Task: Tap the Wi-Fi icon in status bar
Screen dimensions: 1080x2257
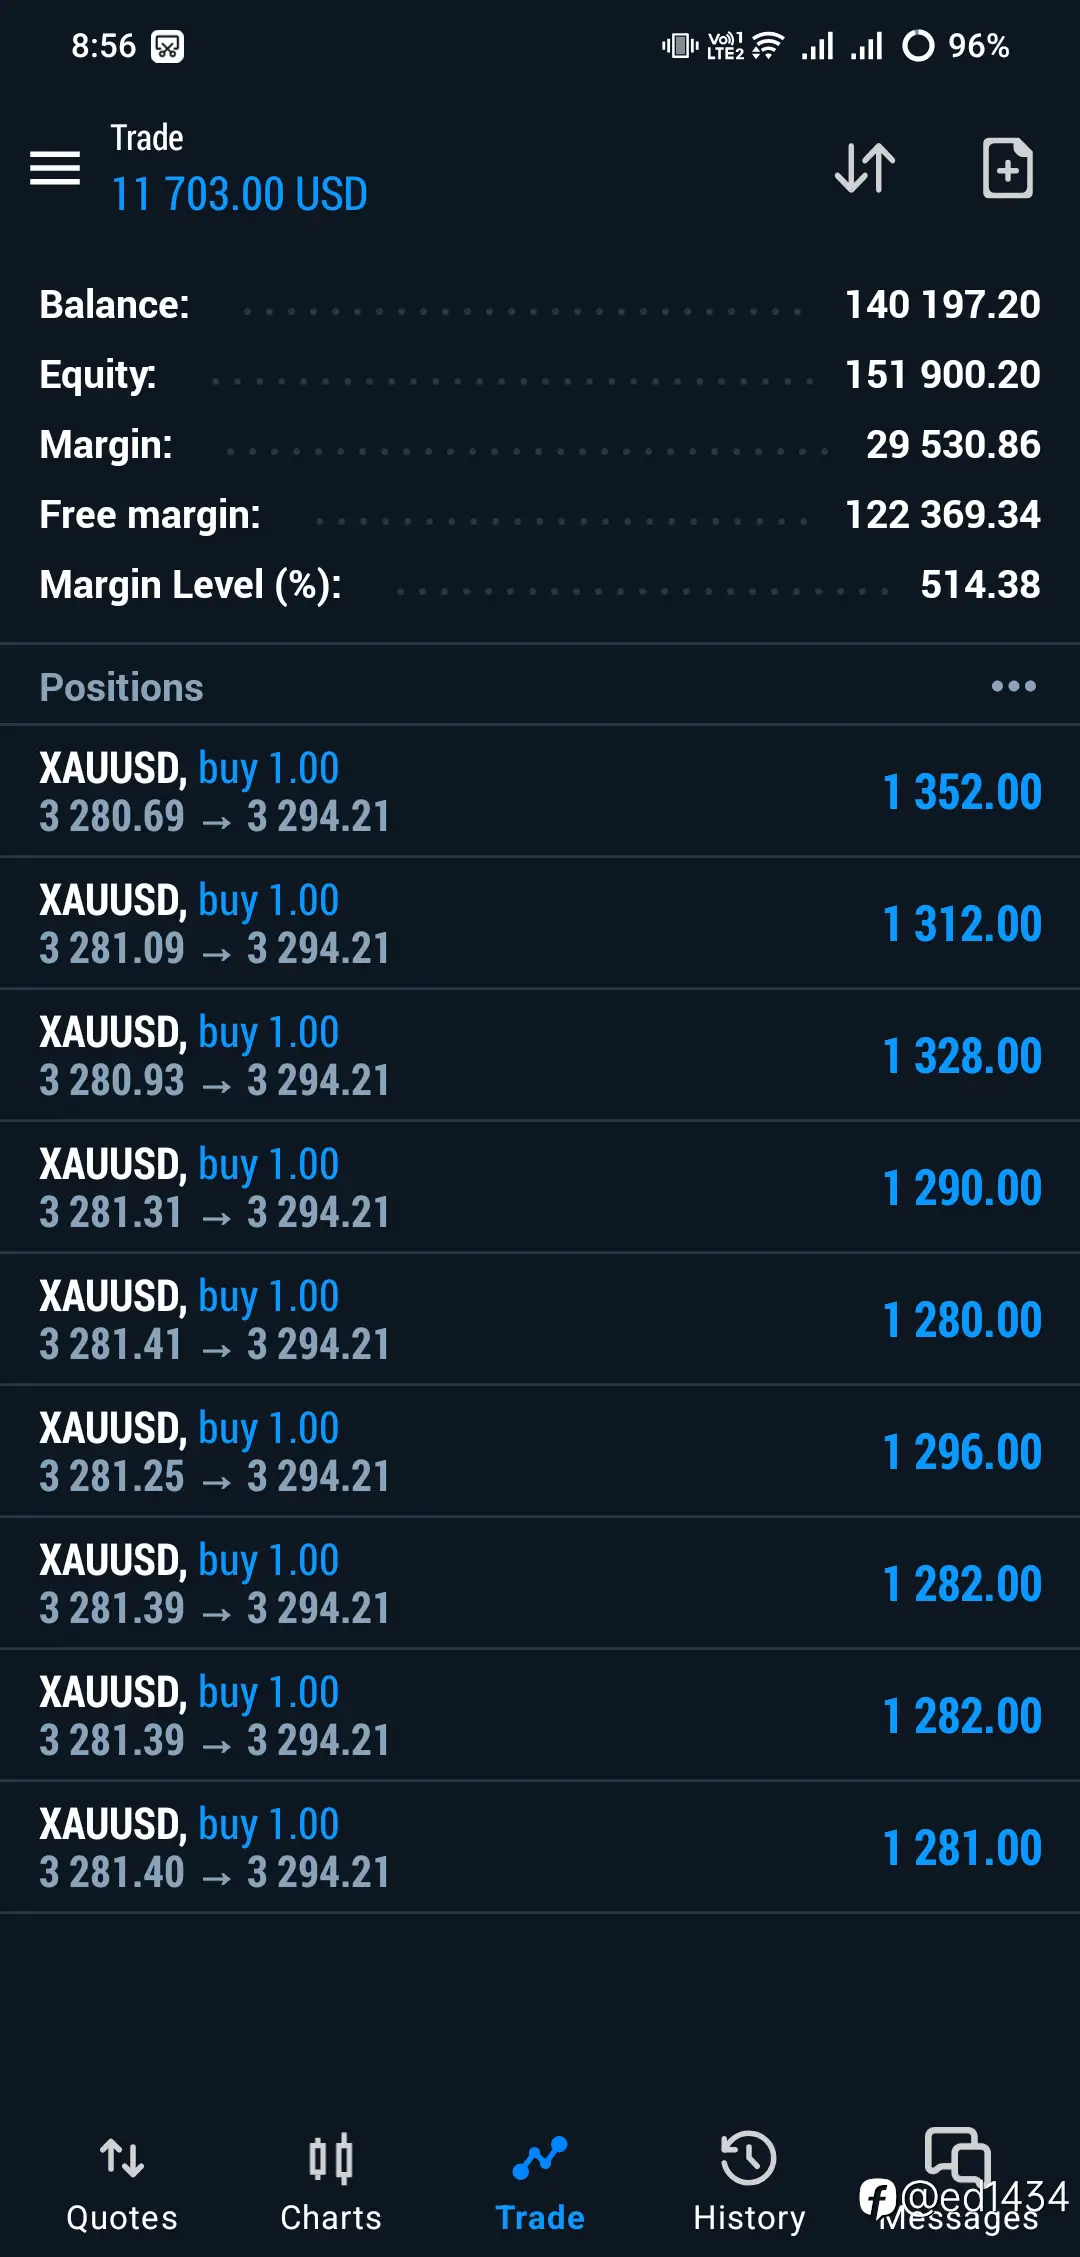Action: tap(767, 45)
